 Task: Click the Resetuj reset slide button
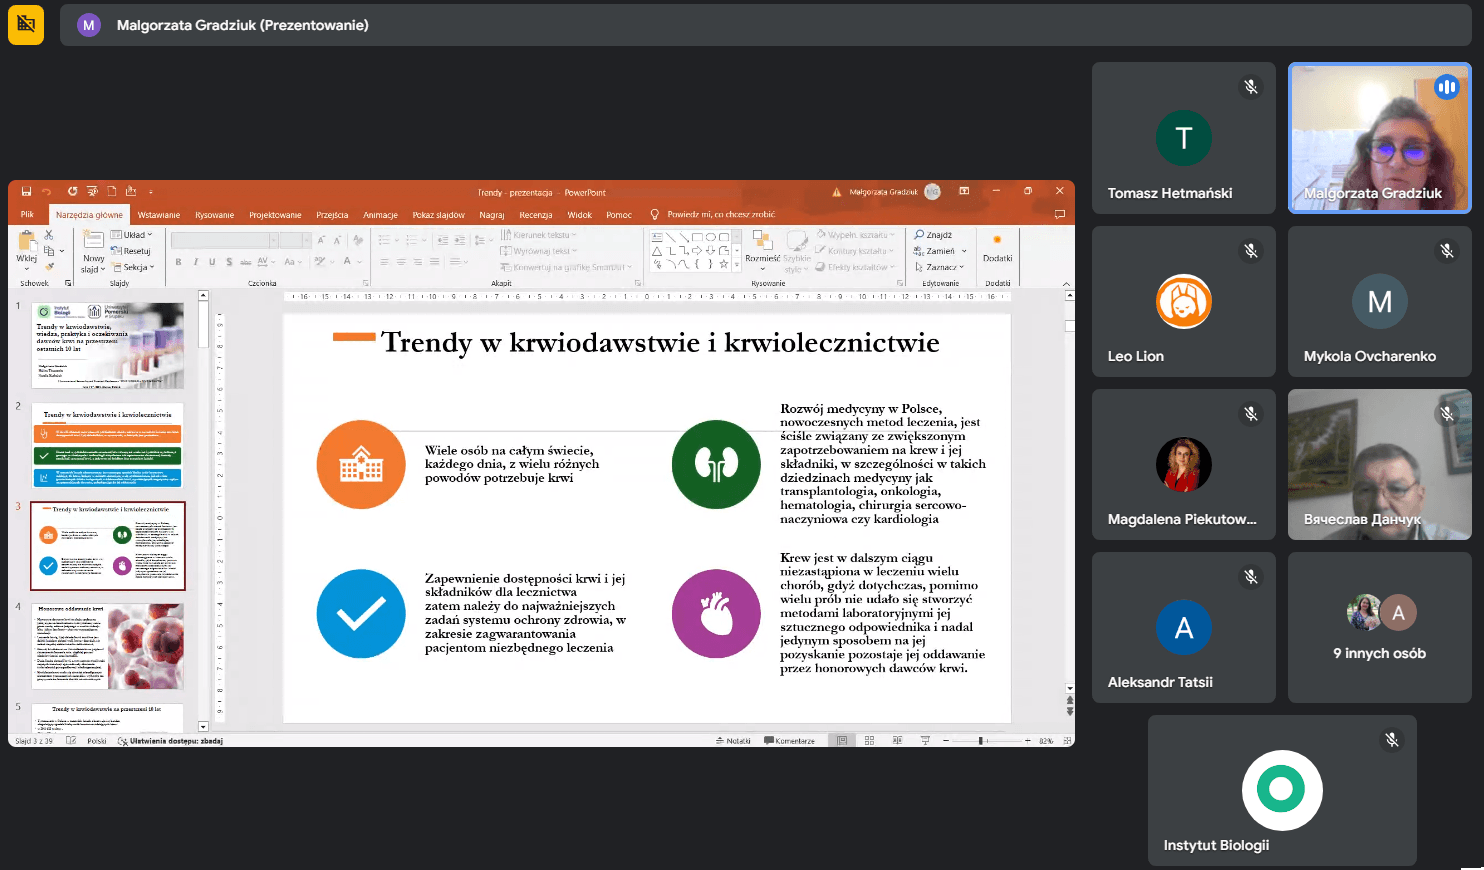pyautogui.click(x=130, y=251)
